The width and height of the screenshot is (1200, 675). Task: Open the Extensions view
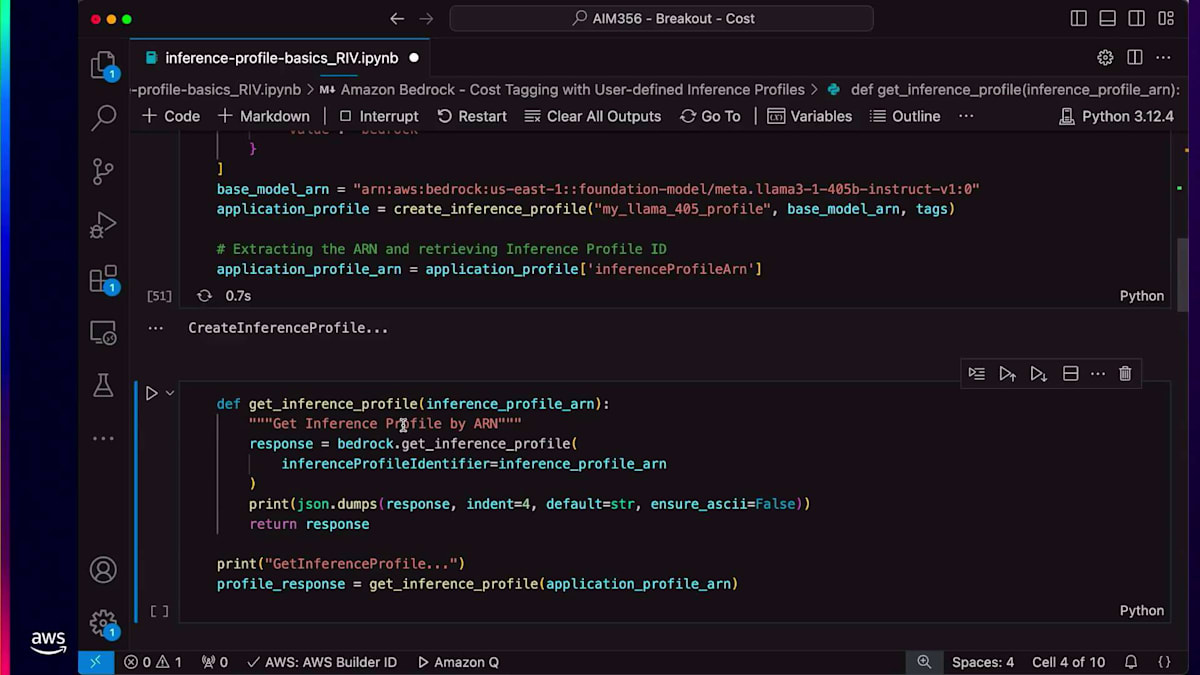[103, 279]
